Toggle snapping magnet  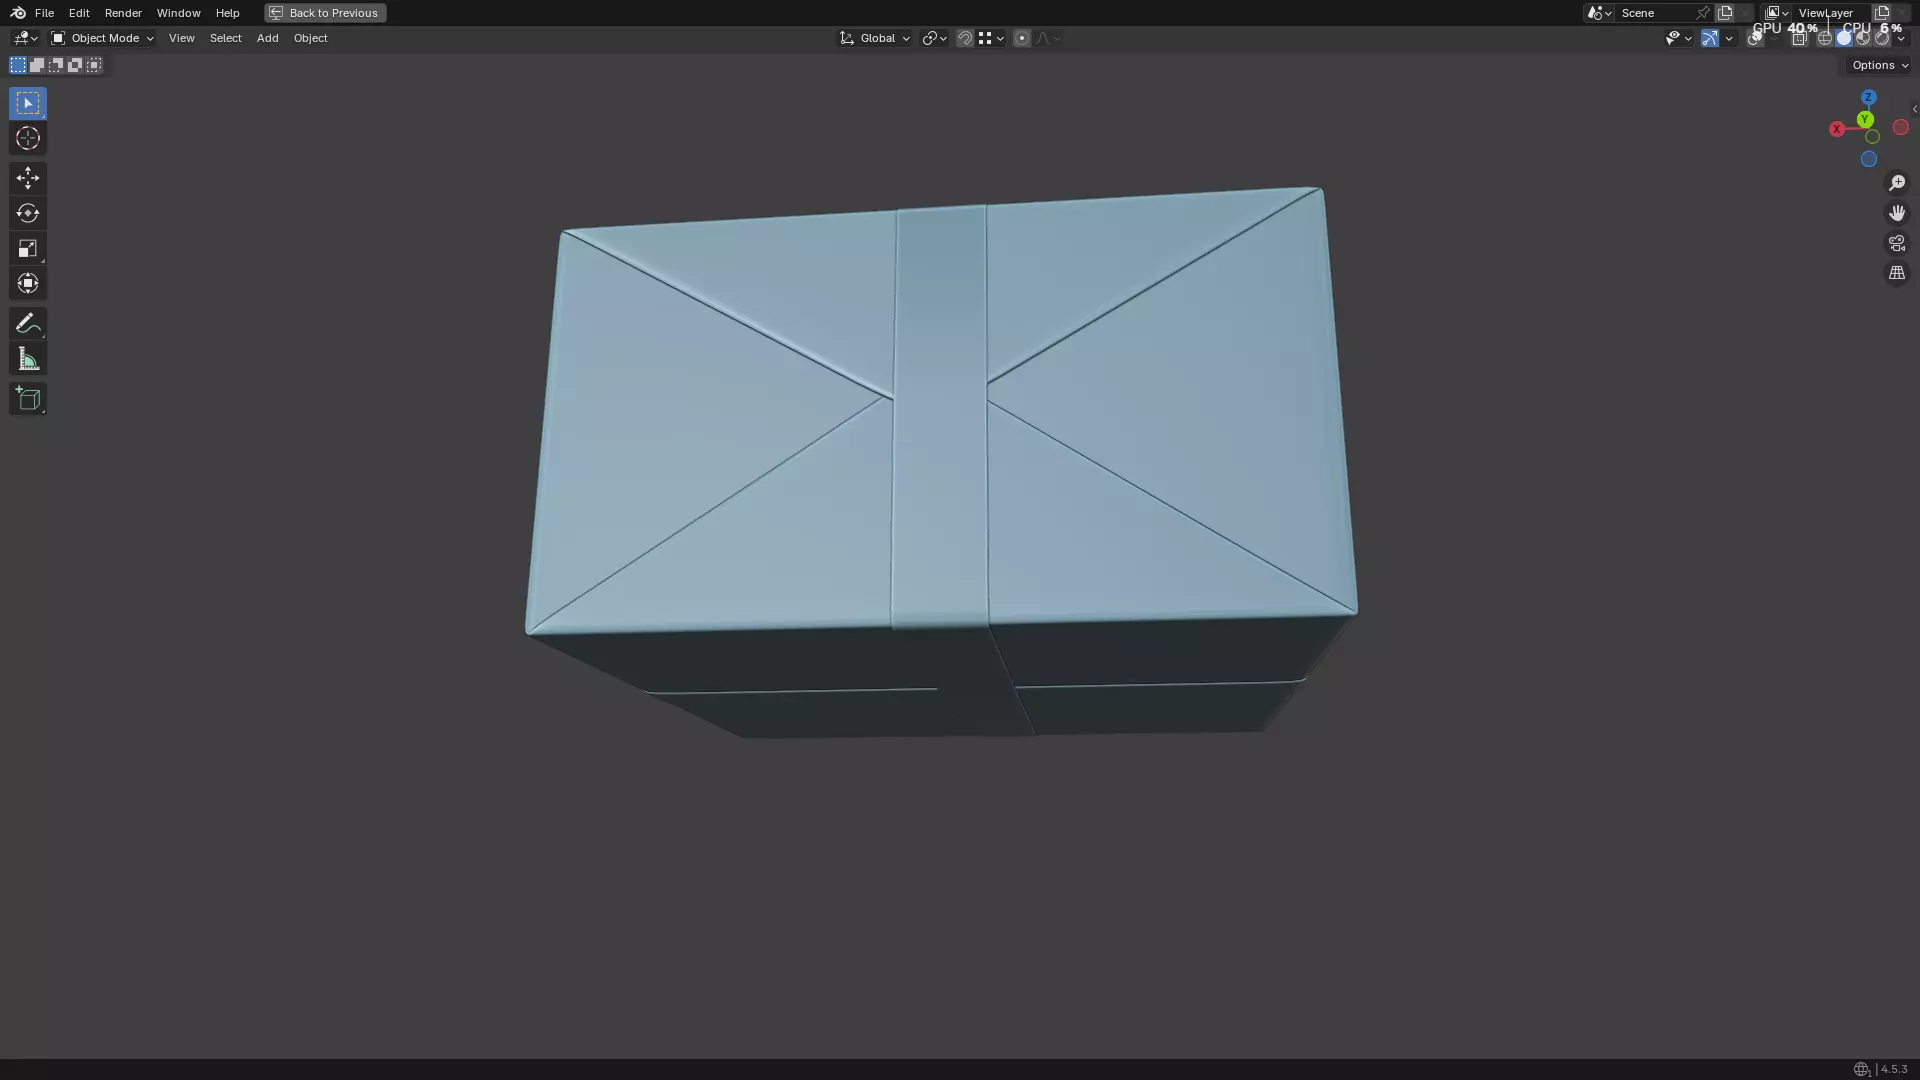tap(964, 38)
